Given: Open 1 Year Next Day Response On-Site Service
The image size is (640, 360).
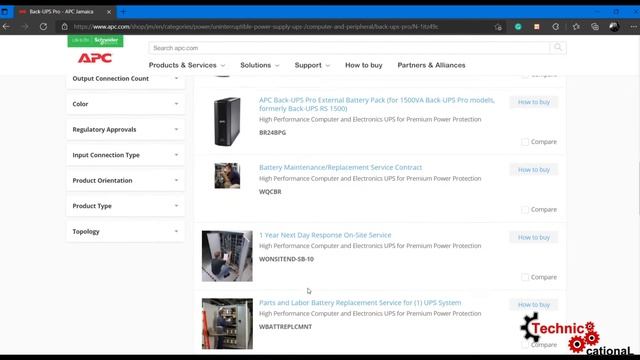Looking at the screenshot, I should click(325, 235).
